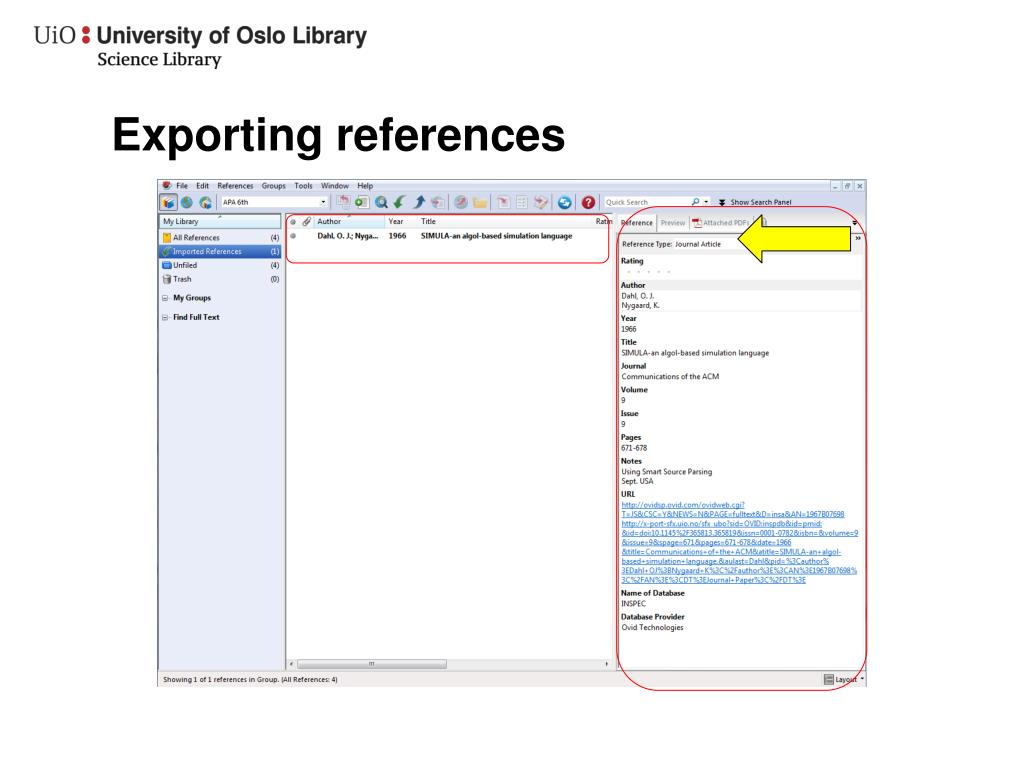Open the Window menu
Screen dimensions: 1024x768
334,186
